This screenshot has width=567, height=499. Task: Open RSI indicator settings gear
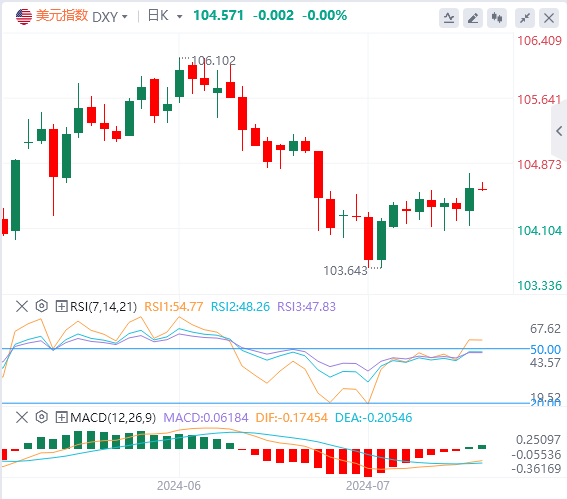42,306
